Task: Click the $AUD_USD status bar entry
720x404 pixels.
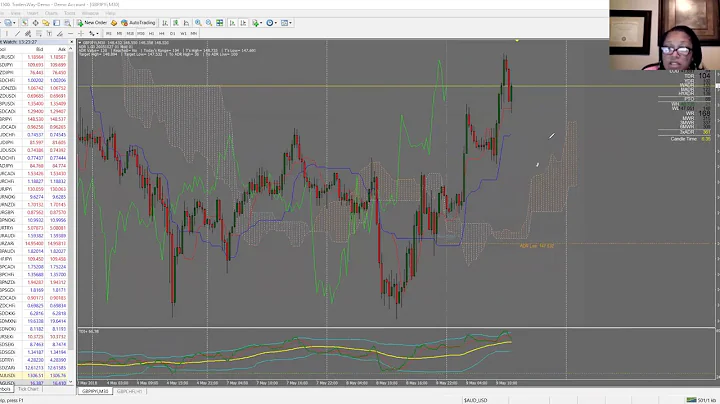Action: tap(475, 400)
